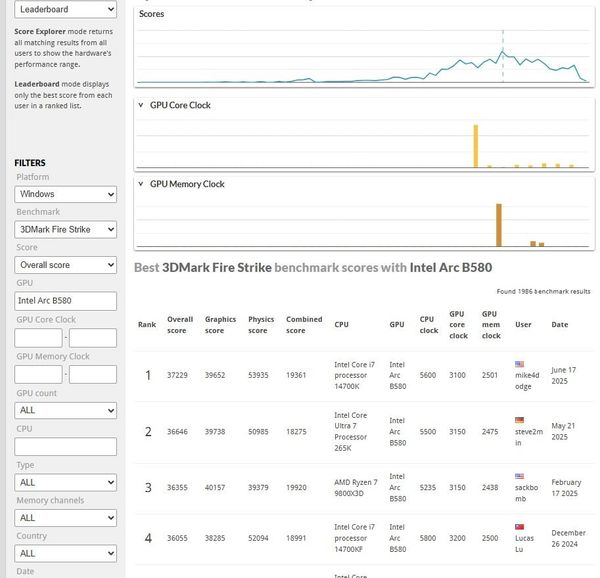The width and height of the screenshot is (600, 578).
Task: Click the CPU clock column header
Action: point(429,324)
